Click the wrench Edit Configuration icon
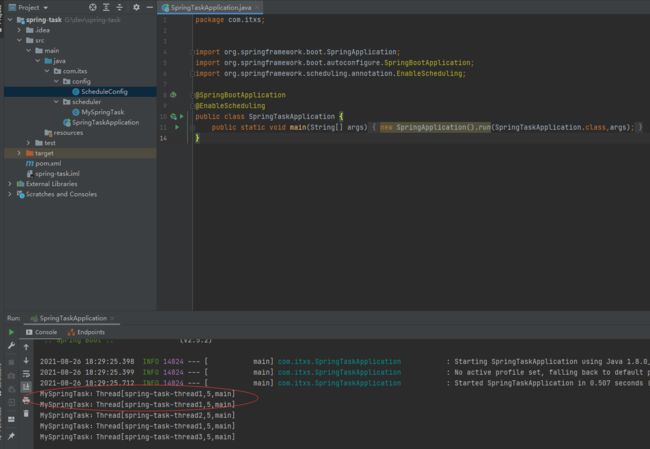Image resolution: width=650 pixels, height=449 pixels. pyautogui.click(x=11, y=345)
